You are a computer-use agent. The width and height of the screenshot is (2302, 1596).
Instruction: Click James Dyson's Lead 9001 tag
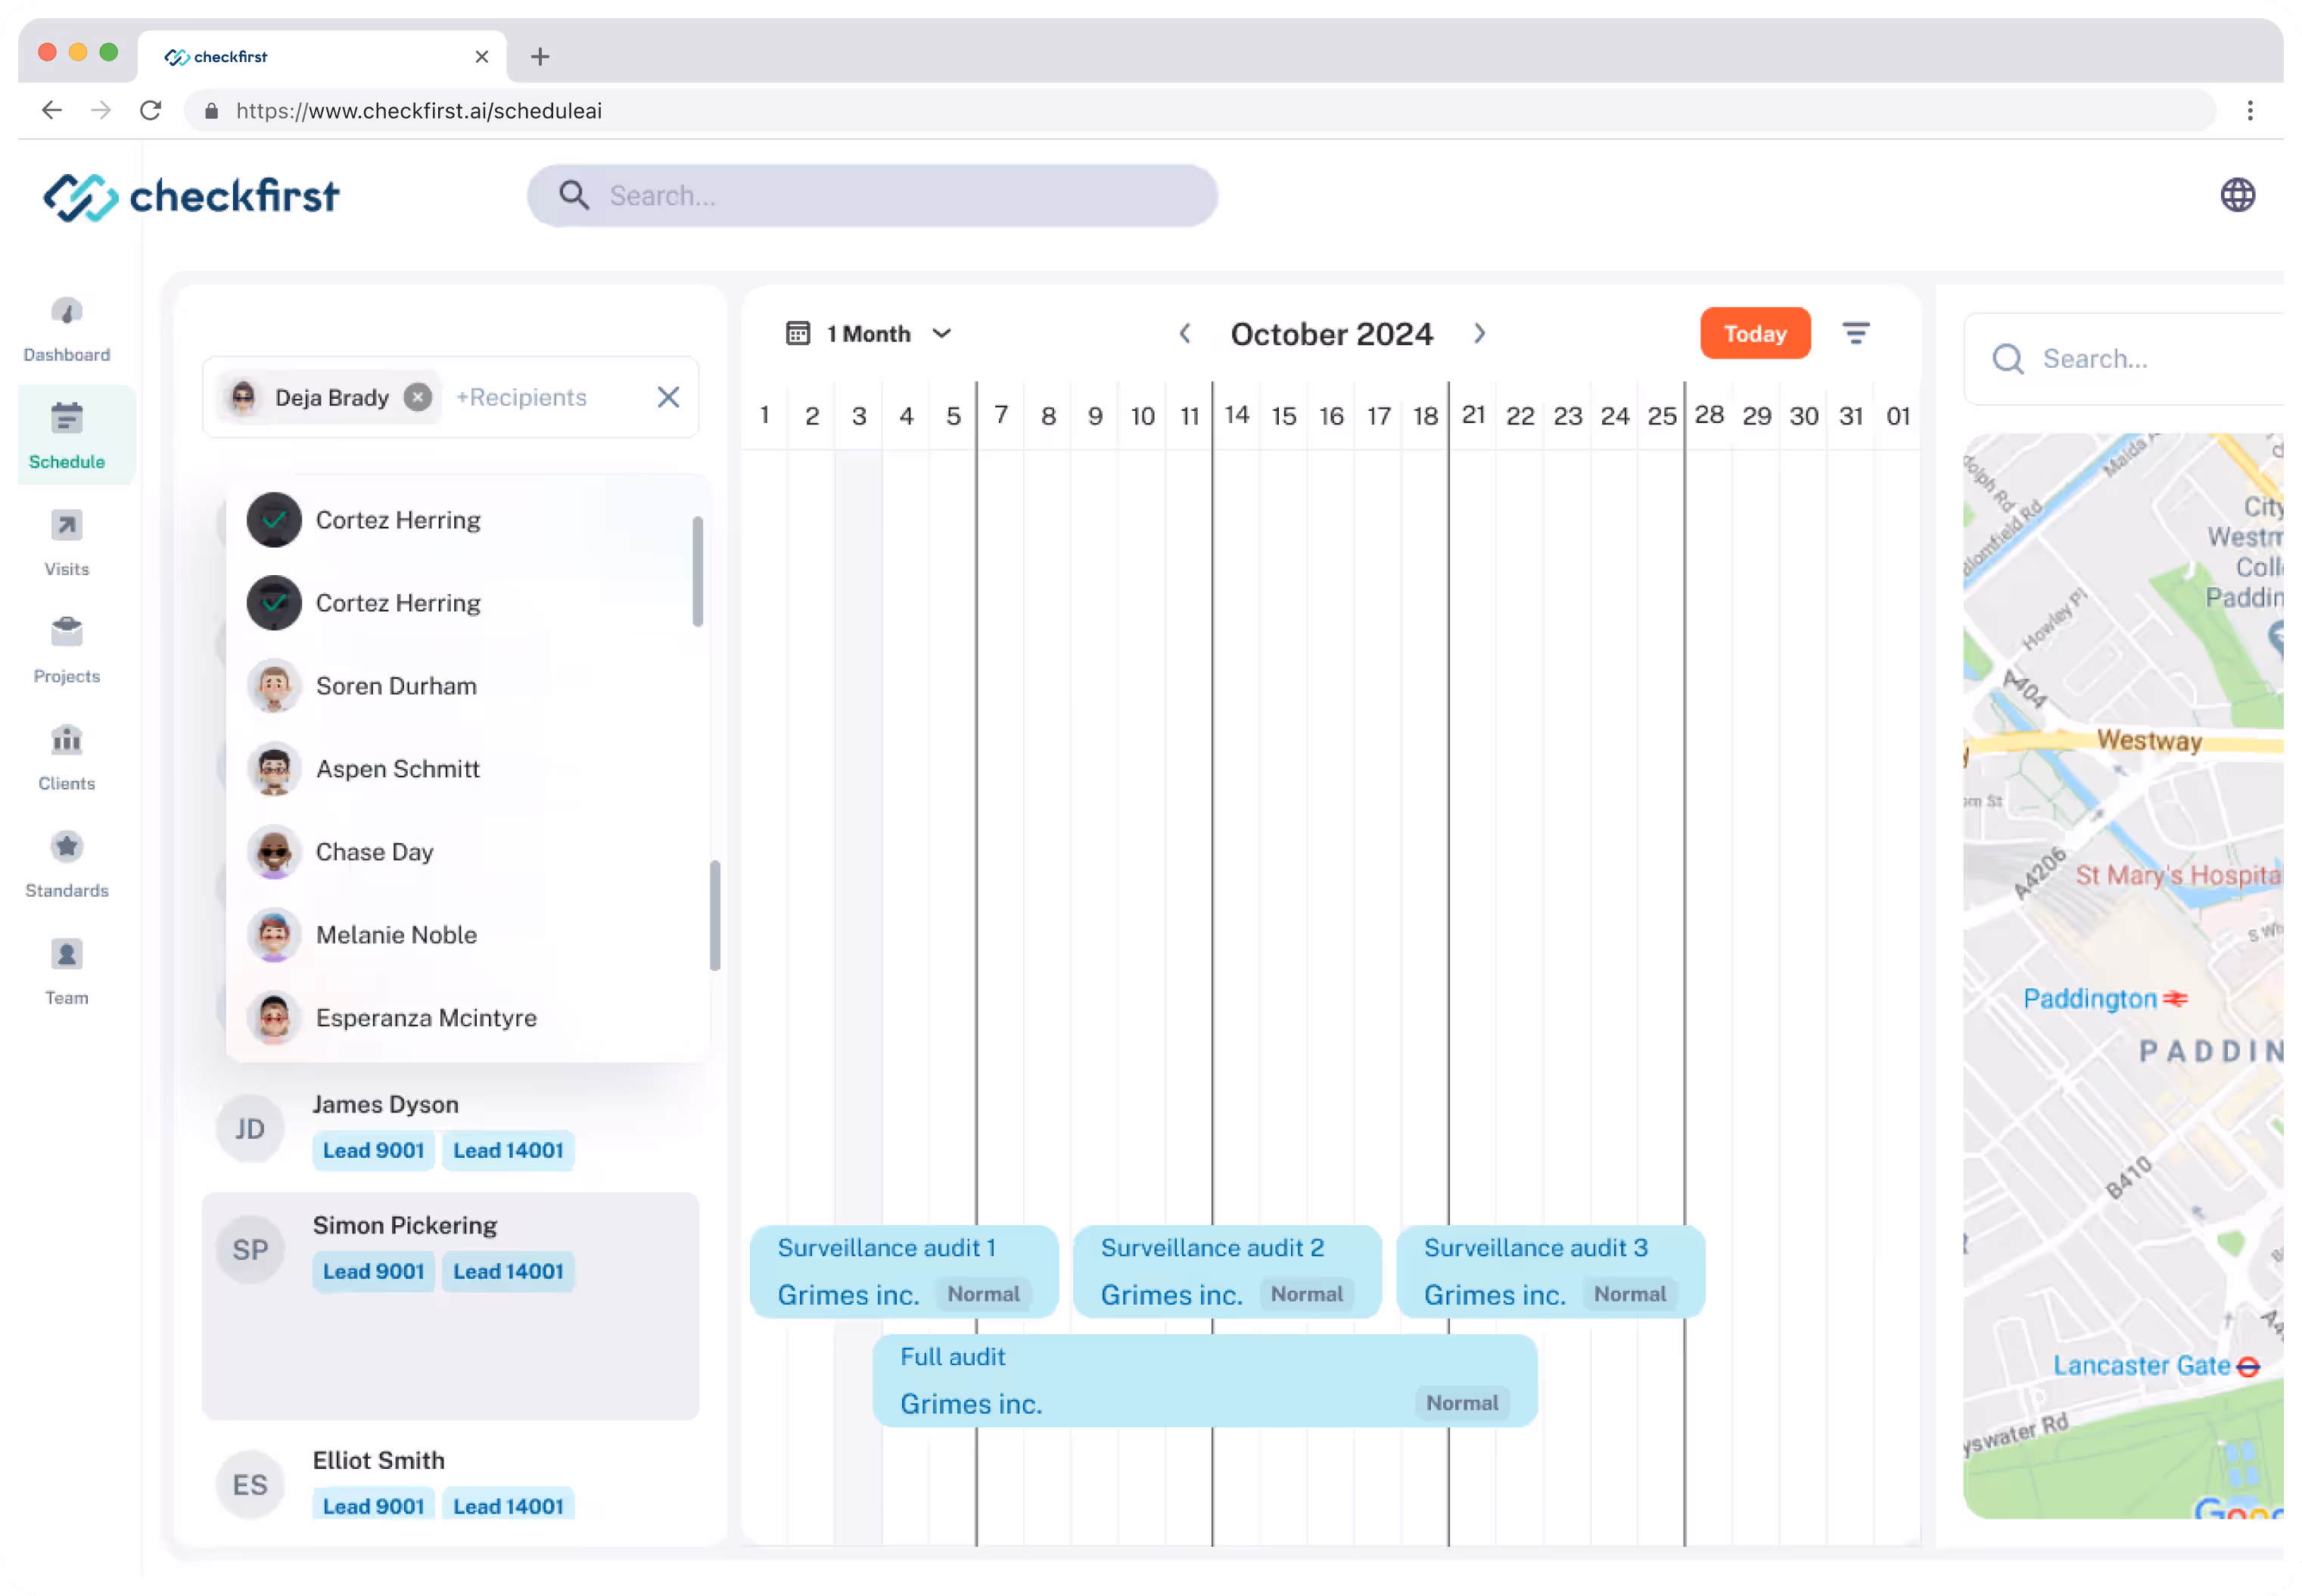point(373,1150)
